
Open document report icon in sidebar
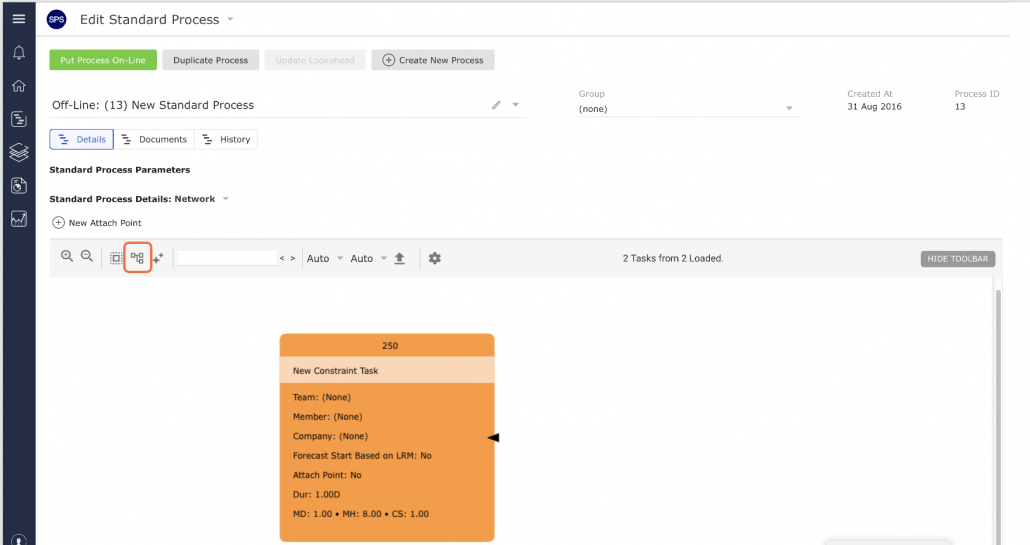click(x=19, y=186)
